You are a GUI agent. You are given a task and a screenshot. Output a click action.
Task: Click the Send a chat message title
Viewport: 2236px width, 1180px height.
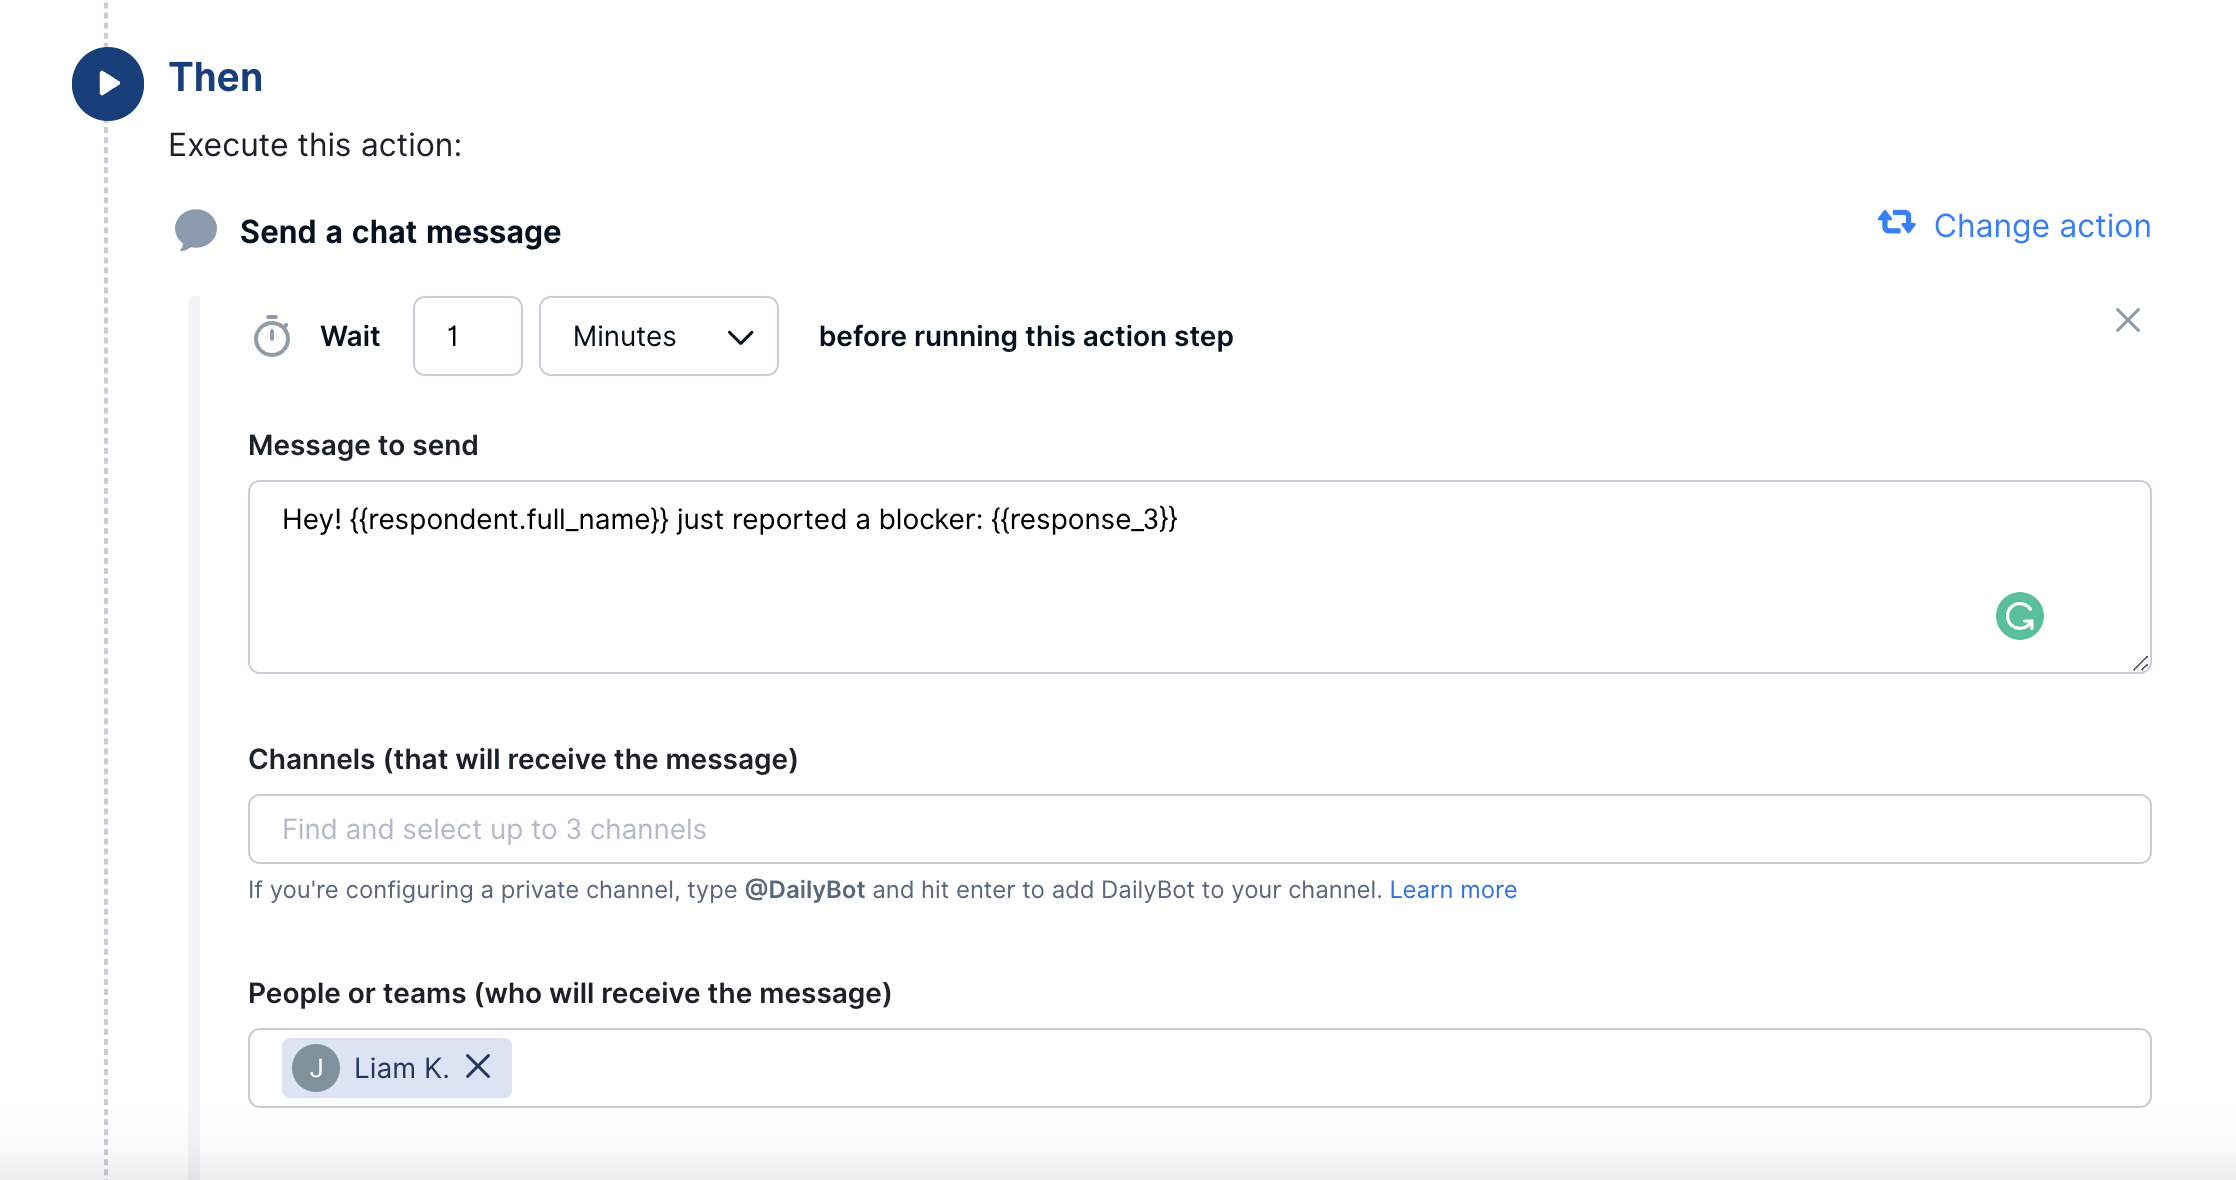(400, 232)
